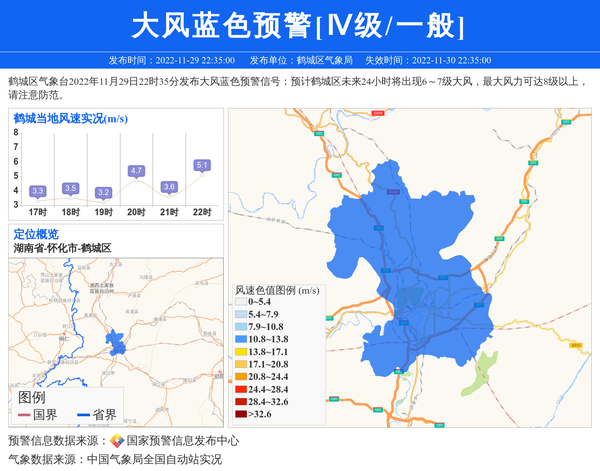The height and width of the screenshot is (471, 600).
Task: Click the 3.3 wind speed marker at 17时
Action: click(x=38, y=190)
